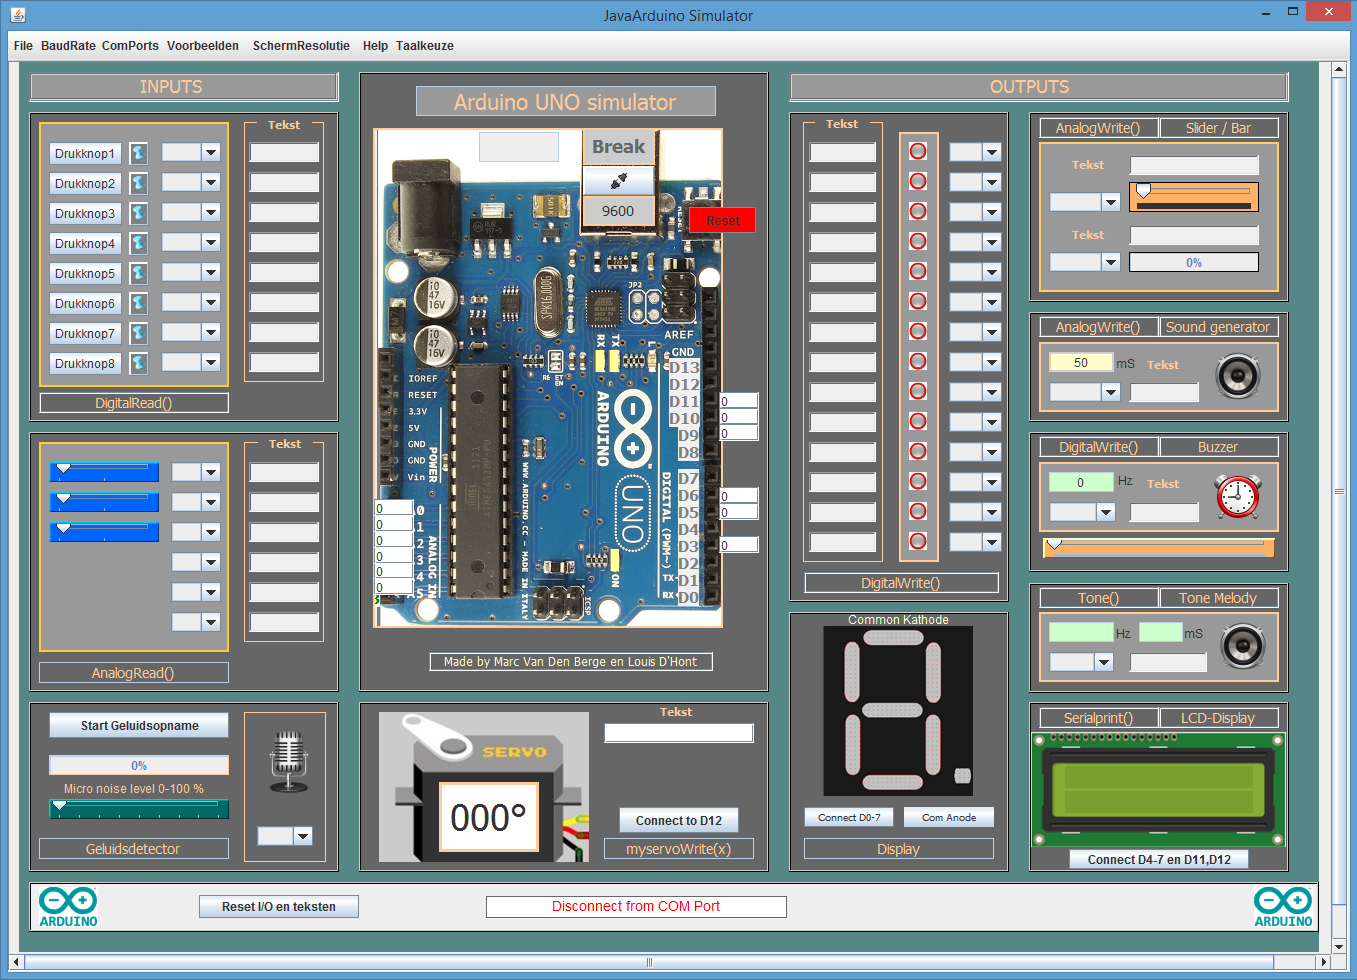This screenshot has height=980, width=1357.
Task: Open the pin dropdown for Drukknop8
Action: (x=210, y=362)
